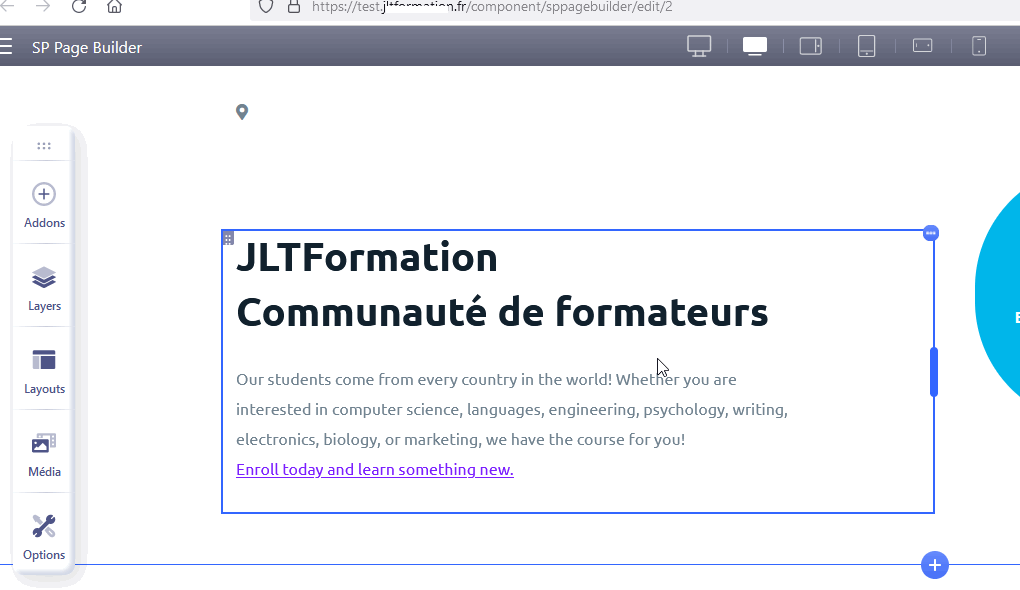Image resolution: width=1020 pixels, height=590 pixels.
Task: Open the addon options ellipsis button
Action: (931, 233)
